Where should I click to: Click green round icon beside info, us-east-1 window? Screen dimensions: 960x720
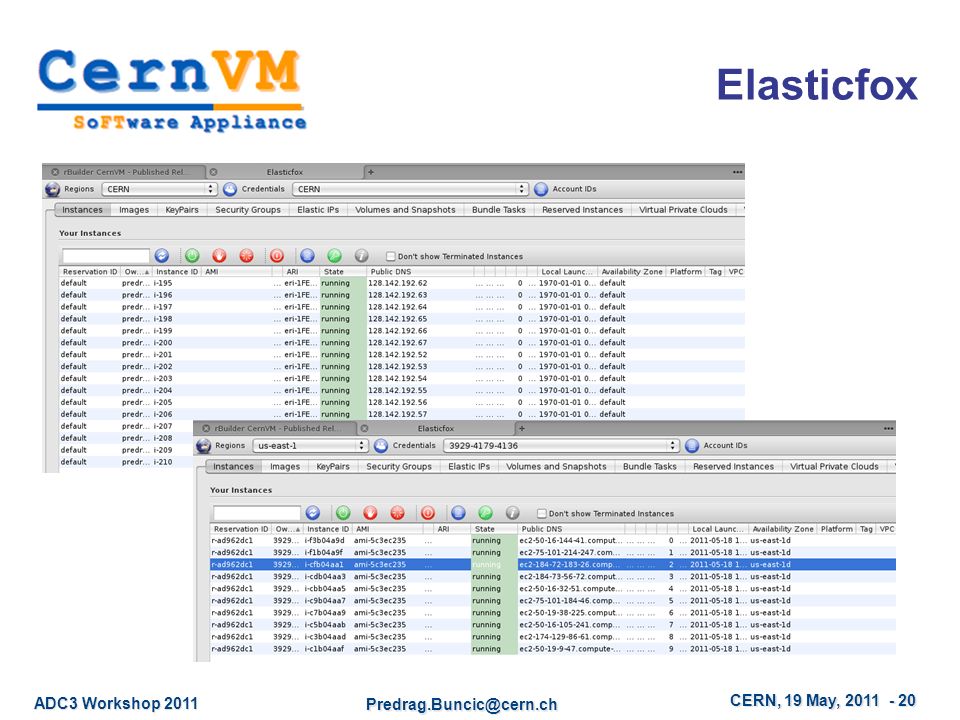coord(486,513)
